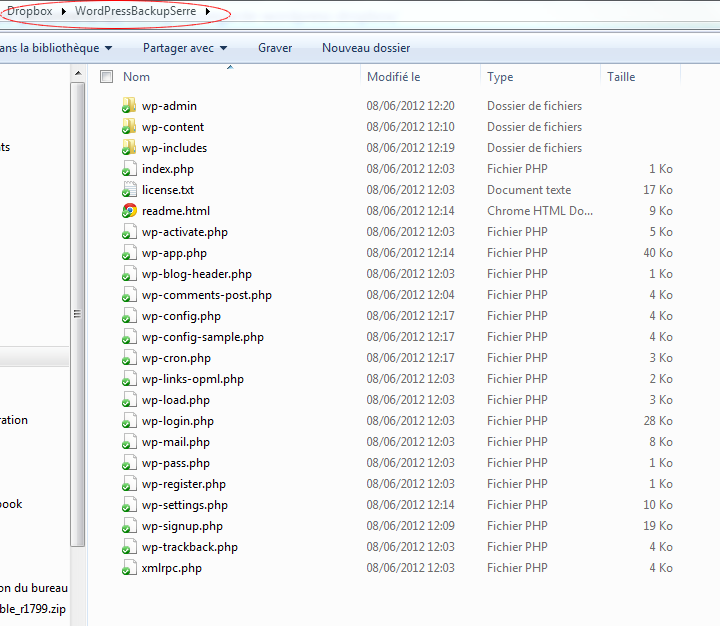Click the index.php file icon
Image resolution: width=720 pixels, height=626 pixels.
(129, 169)
